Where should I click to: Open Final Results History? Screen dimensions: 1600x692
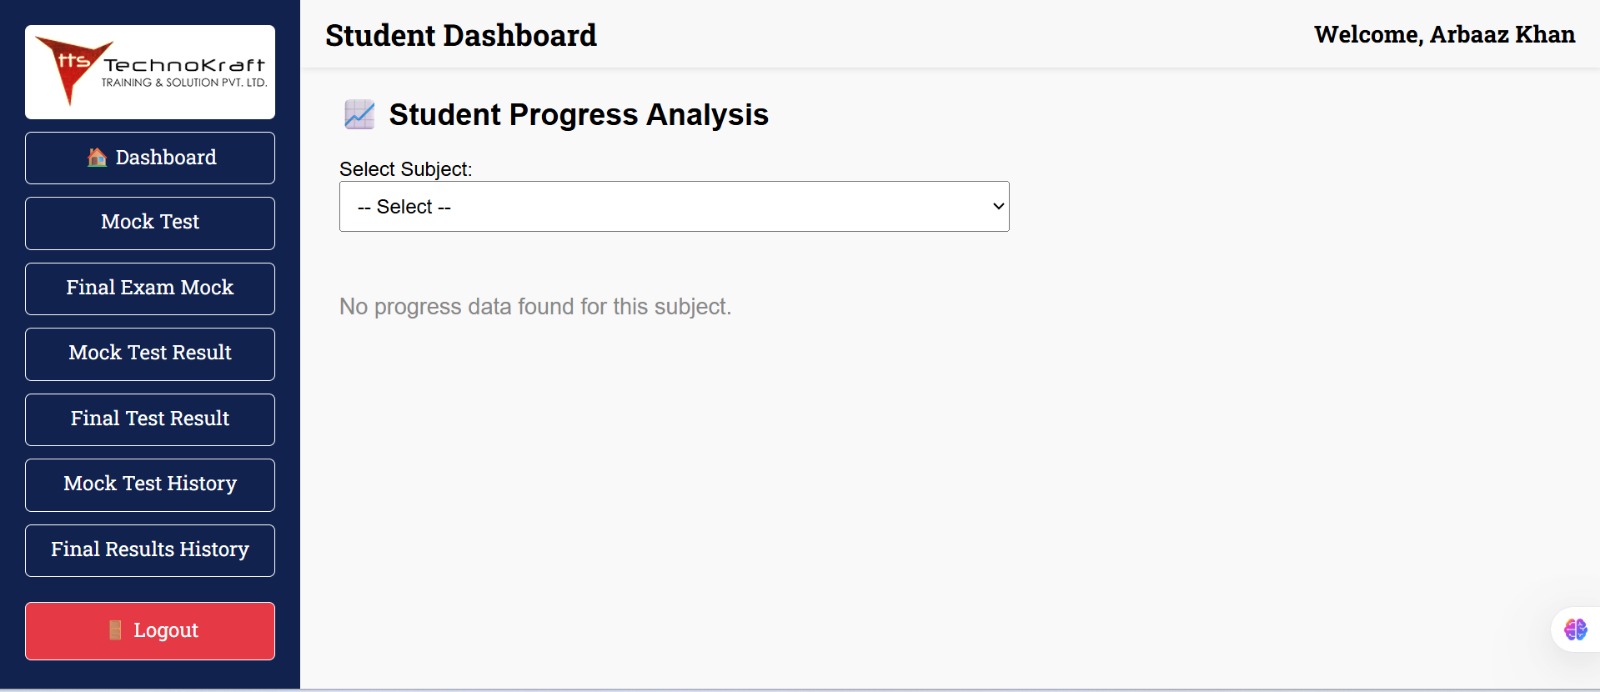click(x=149, y=550)
